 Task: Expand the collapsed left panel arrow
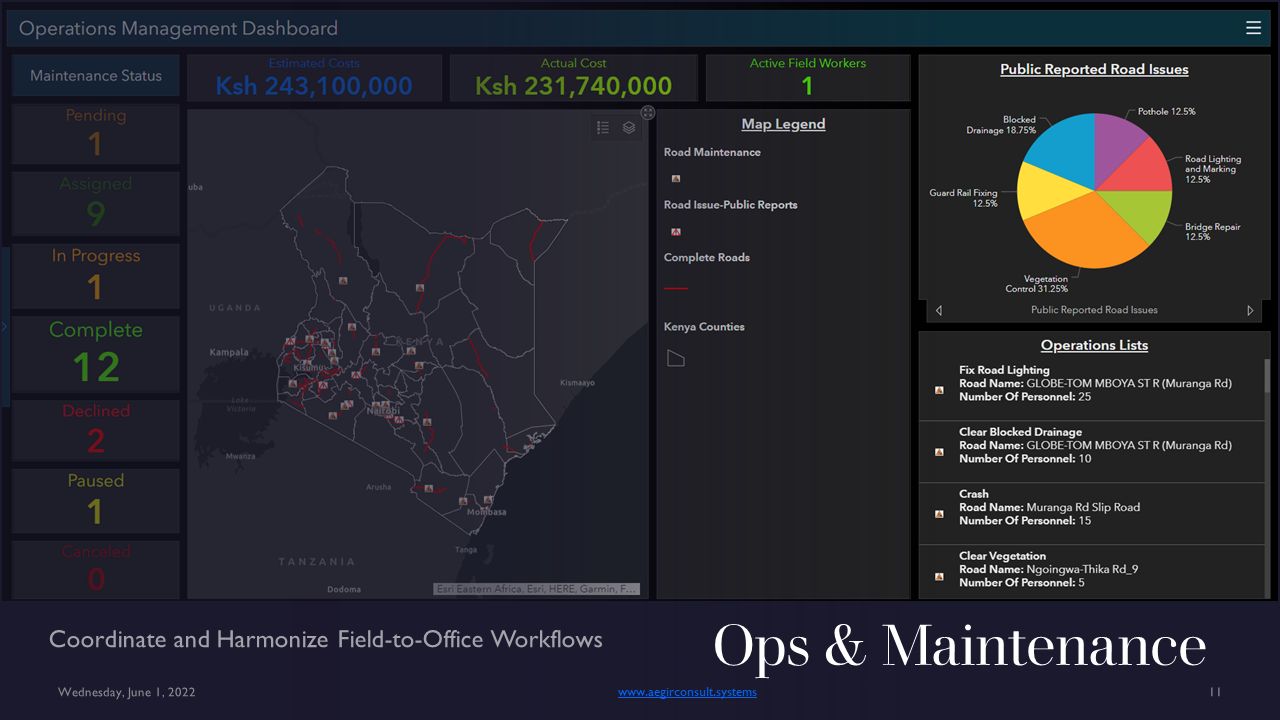point(4,326)
